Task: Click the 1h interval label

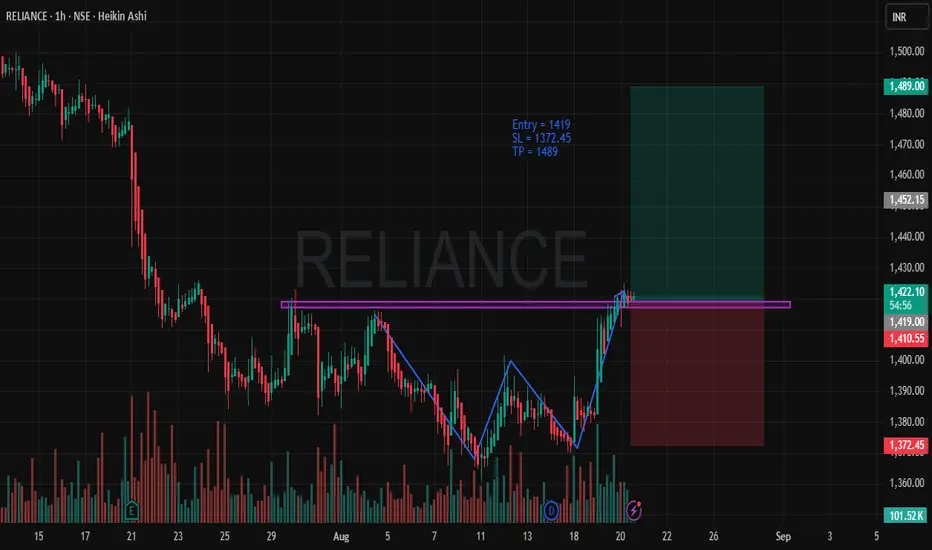Action: [60, 16]
